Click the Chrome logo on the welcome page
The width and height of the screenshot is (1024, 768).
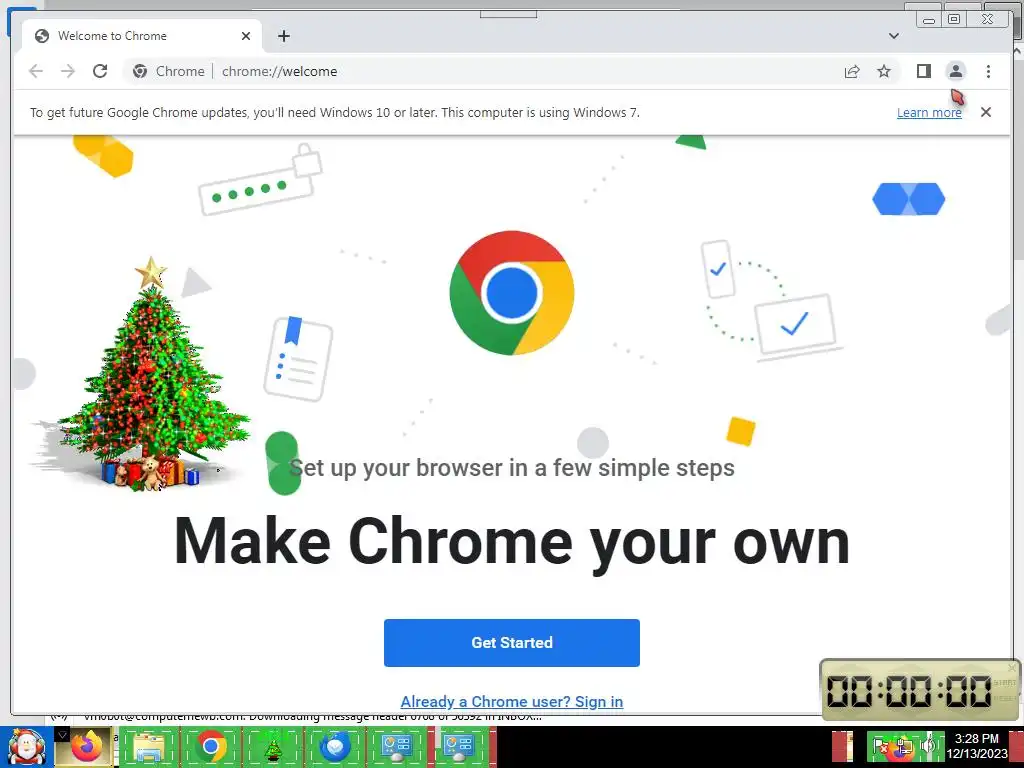511,293
